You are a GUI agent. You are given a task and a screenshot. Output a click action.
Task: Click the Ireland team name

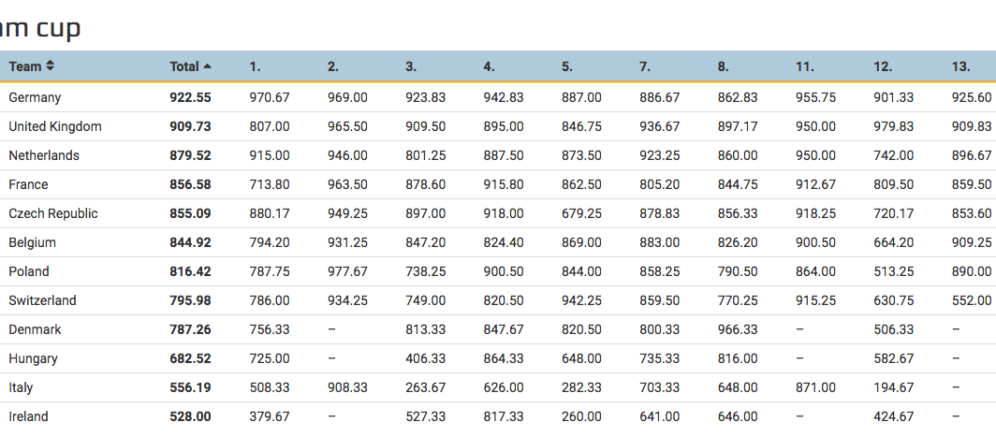[28, 417]
